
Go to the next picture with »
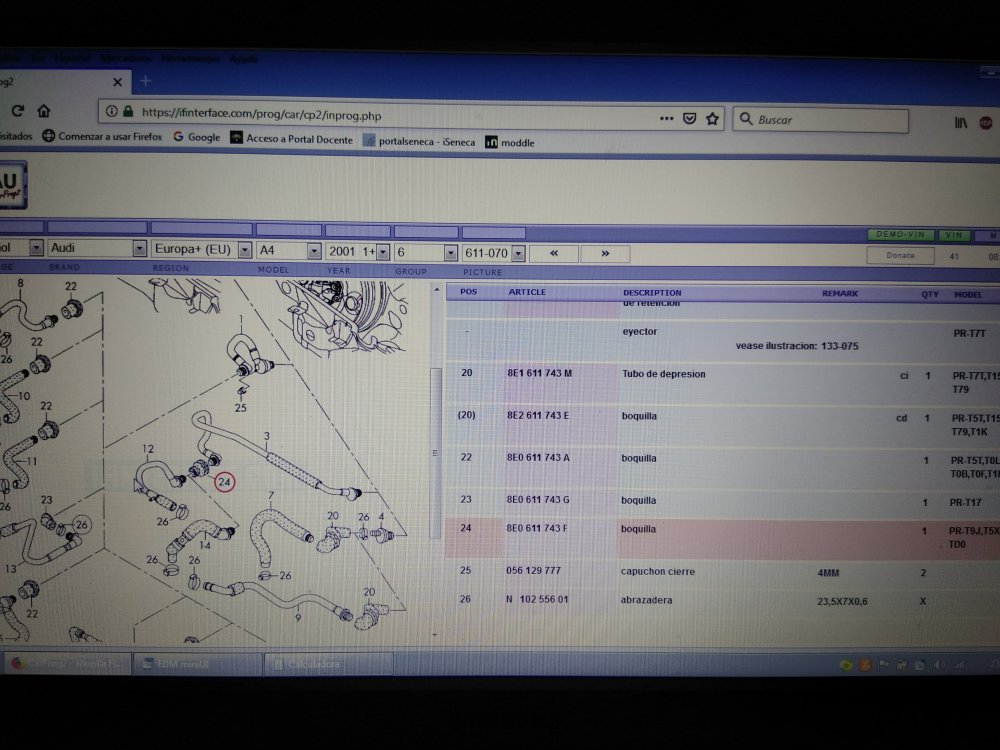pos(605,254)
